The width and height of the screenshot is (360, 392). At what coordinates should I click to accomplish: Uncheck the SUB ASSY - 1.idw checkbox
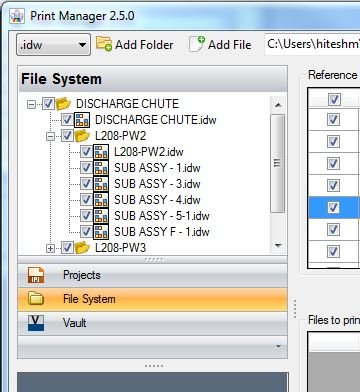point(86,168)
